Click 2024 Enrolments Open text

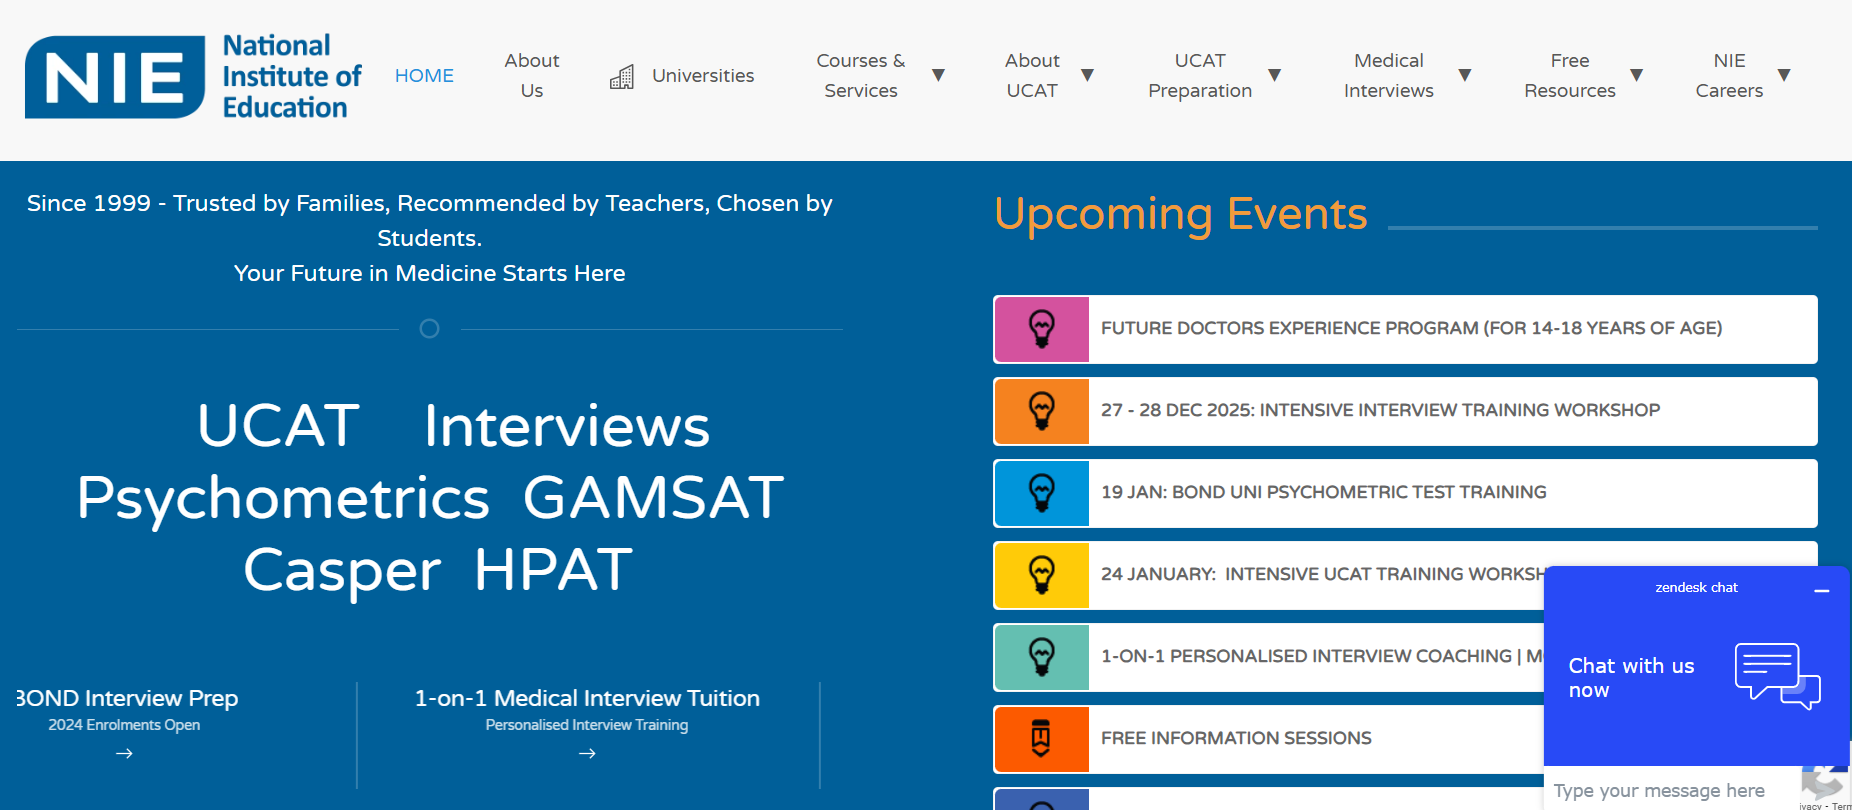pyautogui.click(x=124, y=725)
